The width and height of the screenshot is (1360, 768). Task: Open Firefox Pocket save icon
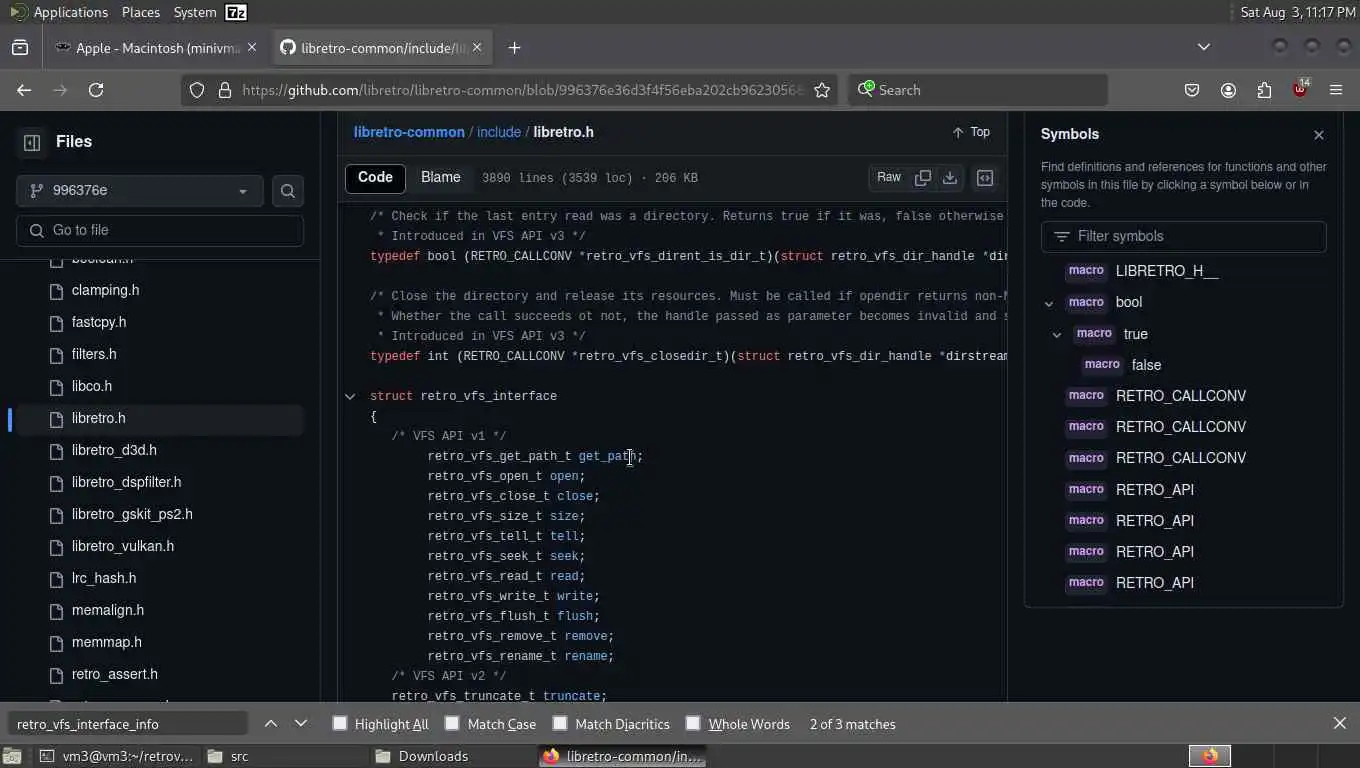1192,90
